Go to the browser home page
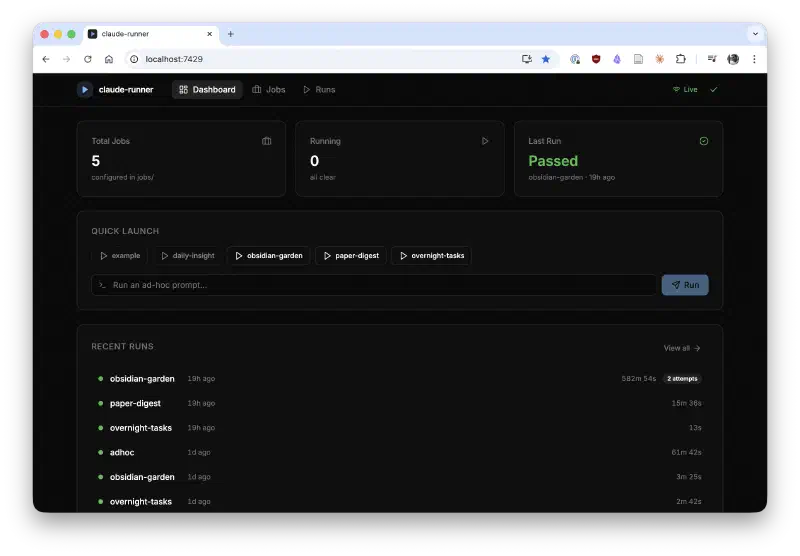This screenshot has width=800, height=556. click(x=109, y=59)
